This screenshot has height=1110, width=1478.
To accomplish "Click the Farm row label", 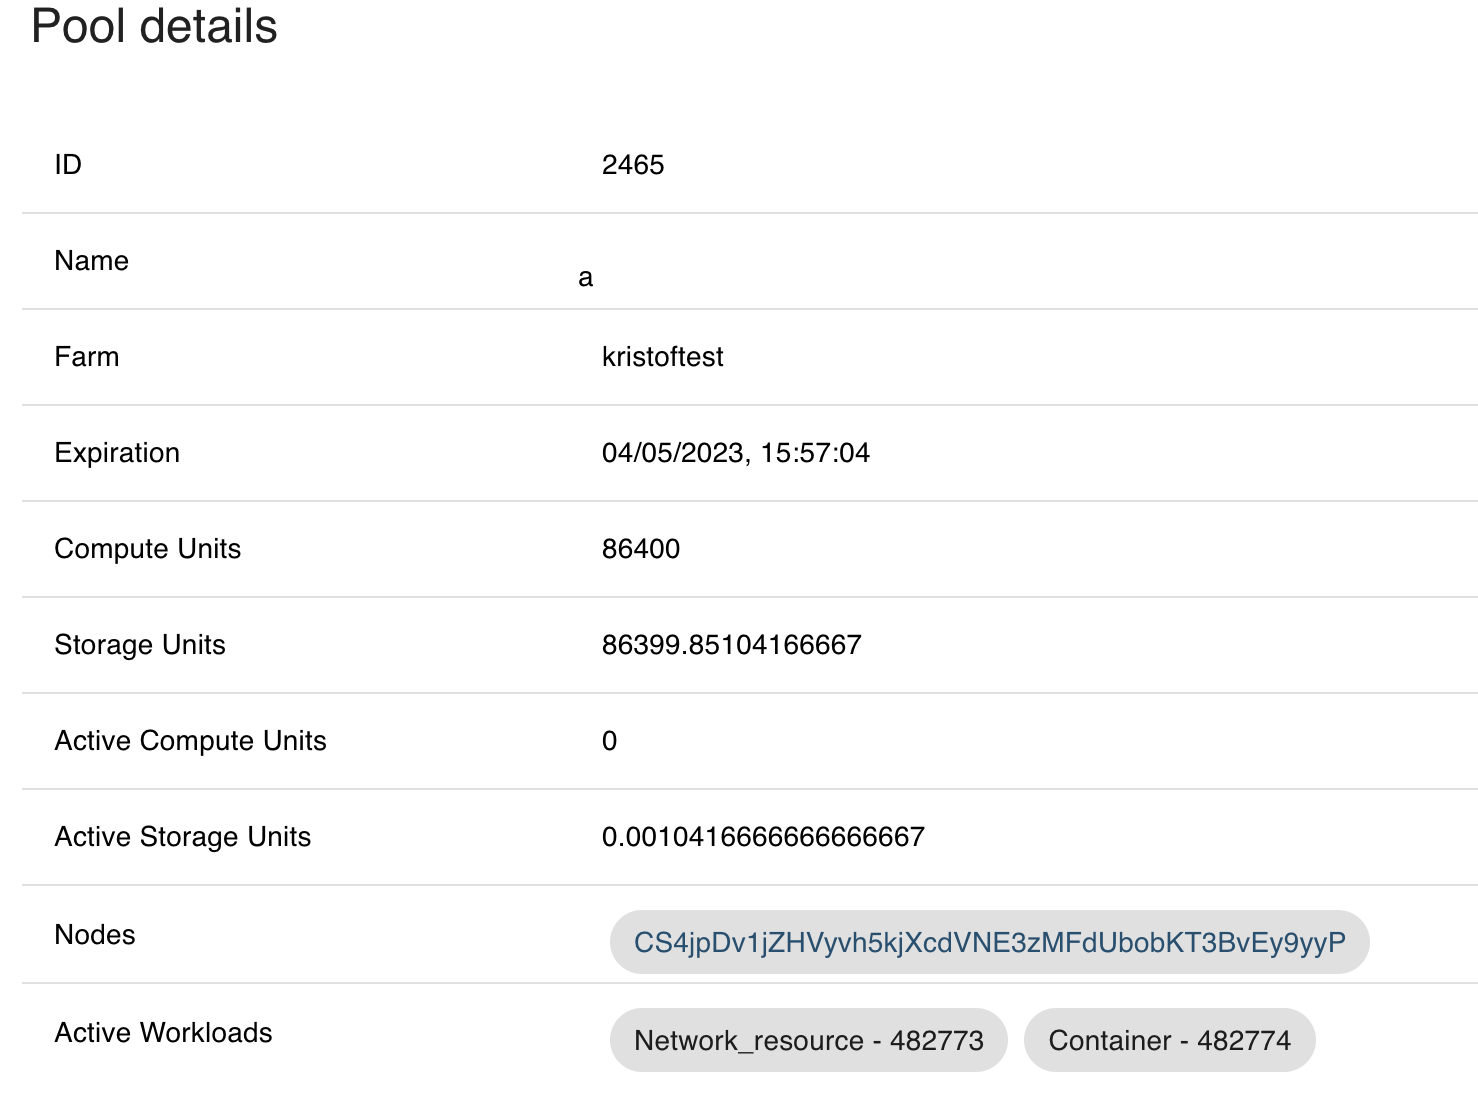I will (x=87, y=357).
